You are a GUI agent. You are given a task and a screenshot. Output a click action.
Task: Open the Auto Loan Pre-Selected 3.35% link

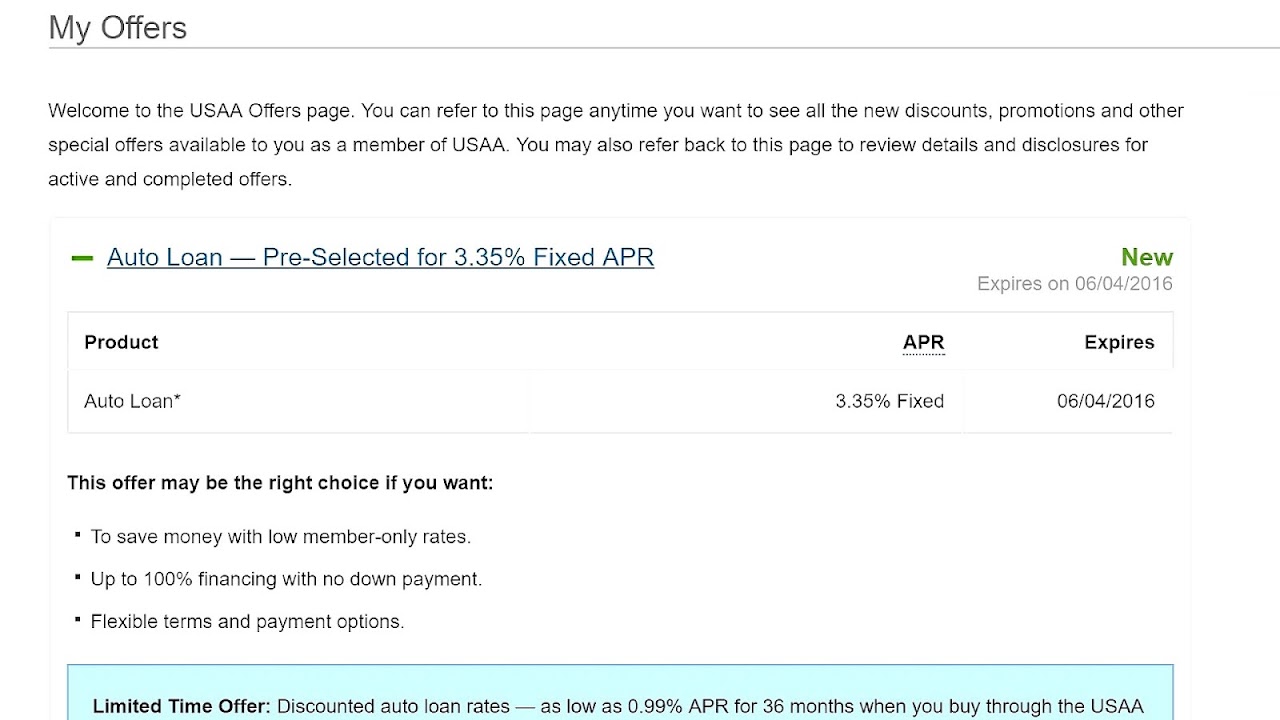[380, 257]
